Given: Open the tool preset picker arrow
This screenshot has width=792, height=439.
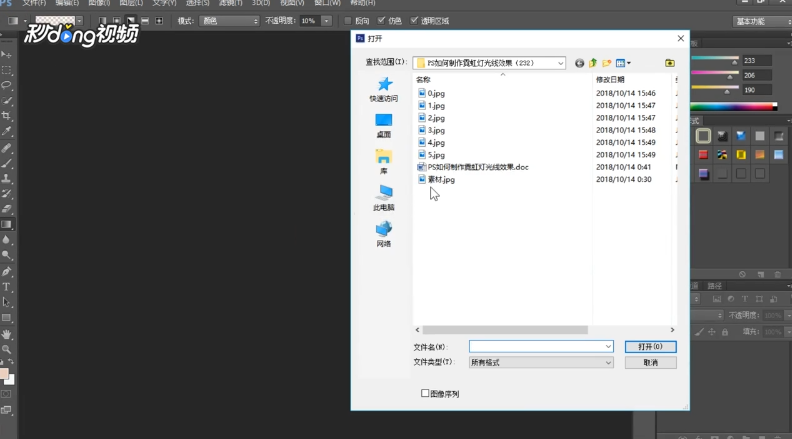Looking at the screenshot, I should (25, 21).
